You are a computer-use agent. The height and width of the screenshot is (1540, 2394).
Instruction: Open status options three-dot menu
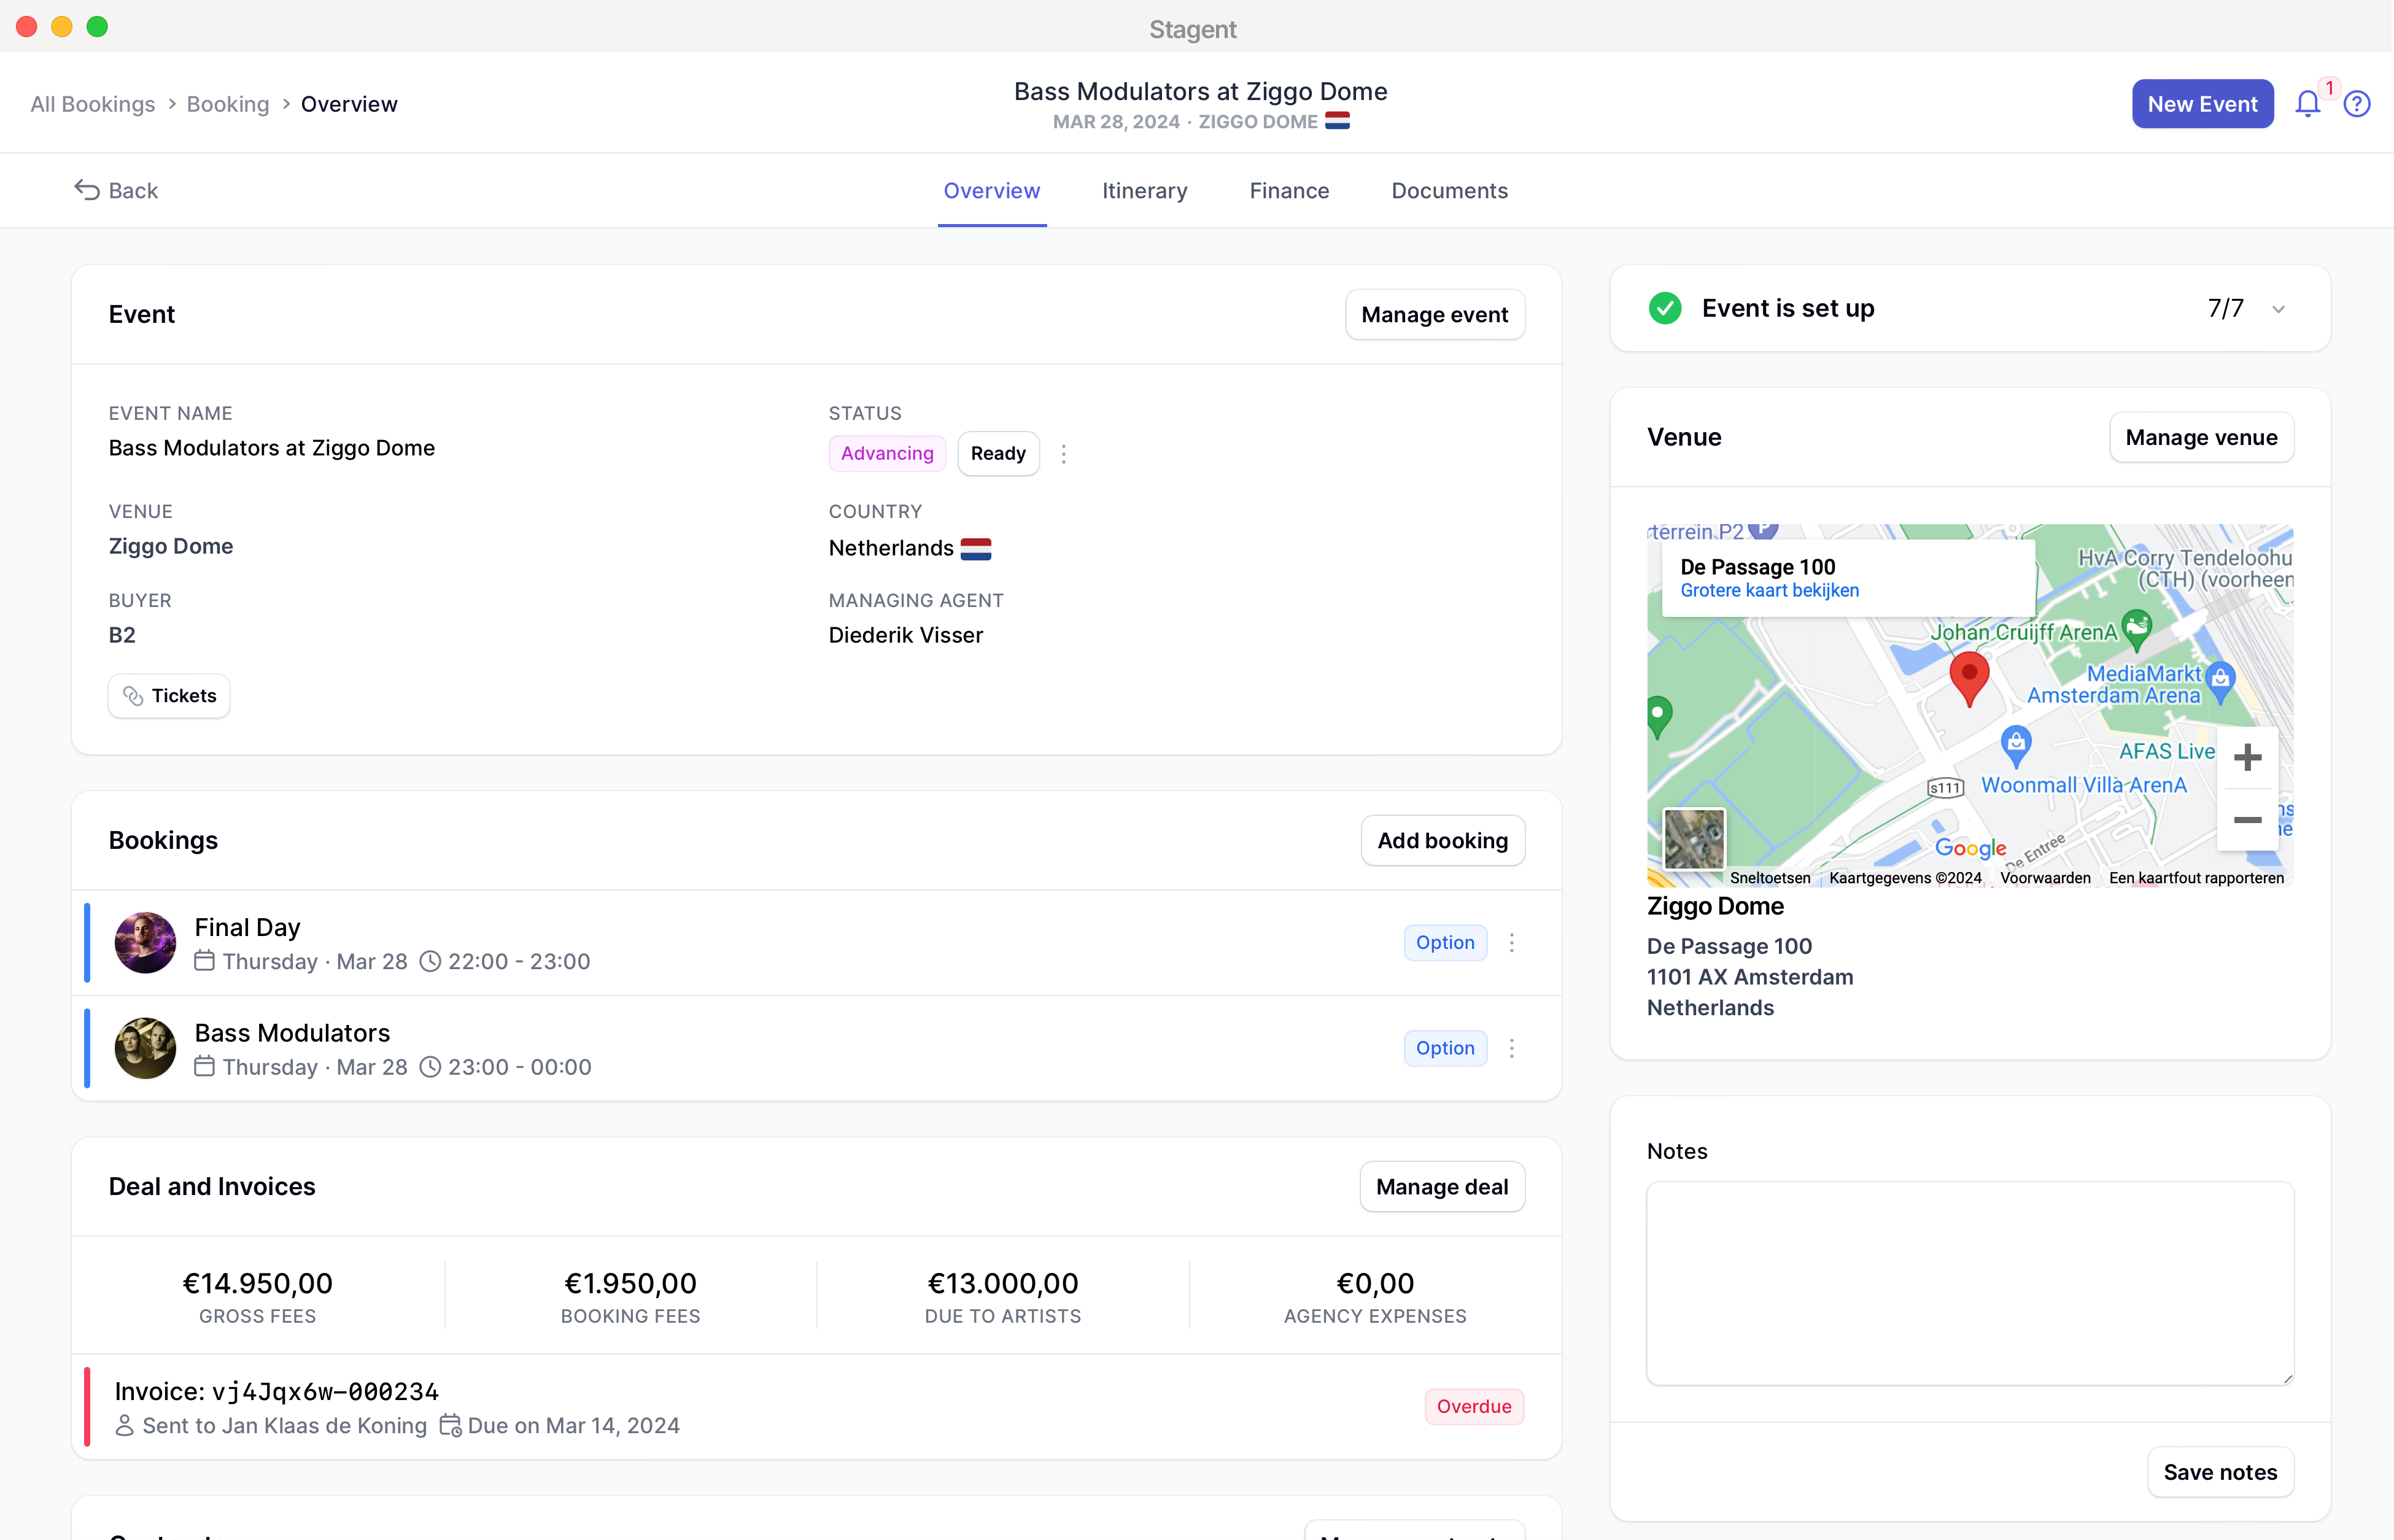(x=1064, y=454)
